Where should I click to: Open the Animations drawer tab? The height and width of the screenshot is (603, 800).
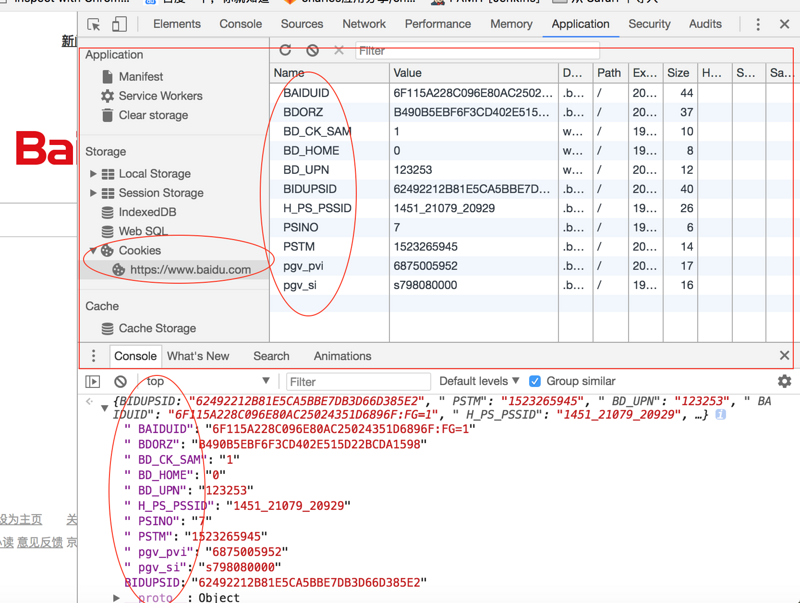(342, 356)
